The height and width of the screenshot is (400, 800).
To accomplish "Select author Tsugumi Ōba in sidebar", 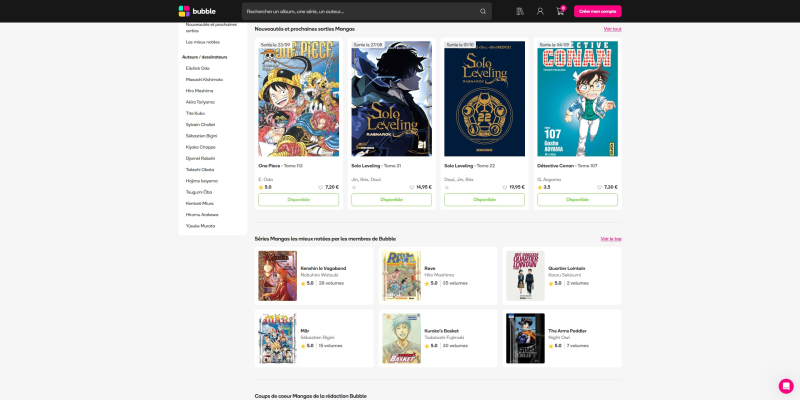I will tap(198, 192).
